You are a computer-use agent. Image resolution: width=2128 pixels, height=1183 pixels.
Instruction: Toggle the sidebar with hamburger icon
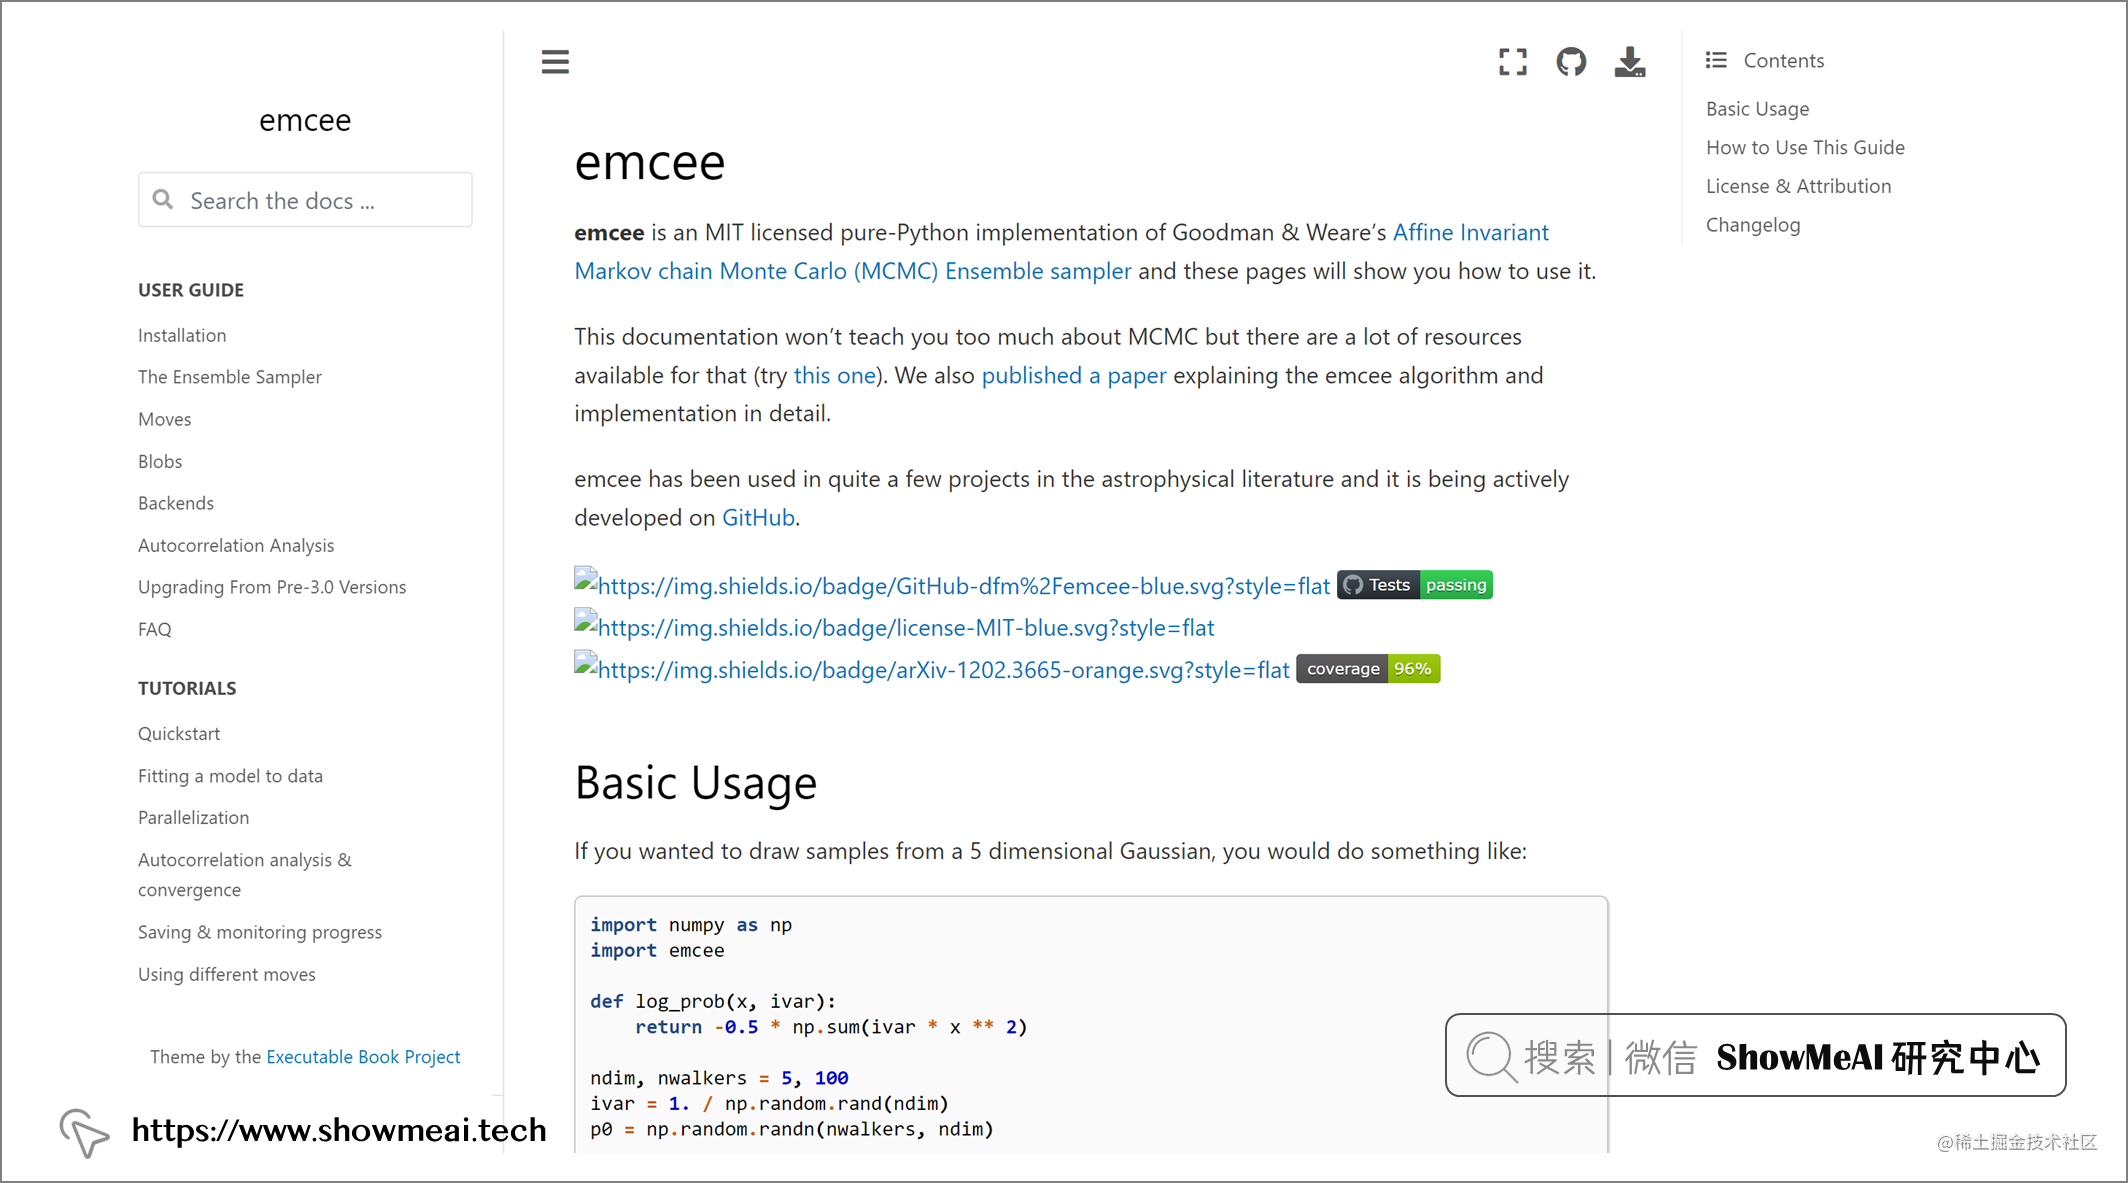point(555,62)
